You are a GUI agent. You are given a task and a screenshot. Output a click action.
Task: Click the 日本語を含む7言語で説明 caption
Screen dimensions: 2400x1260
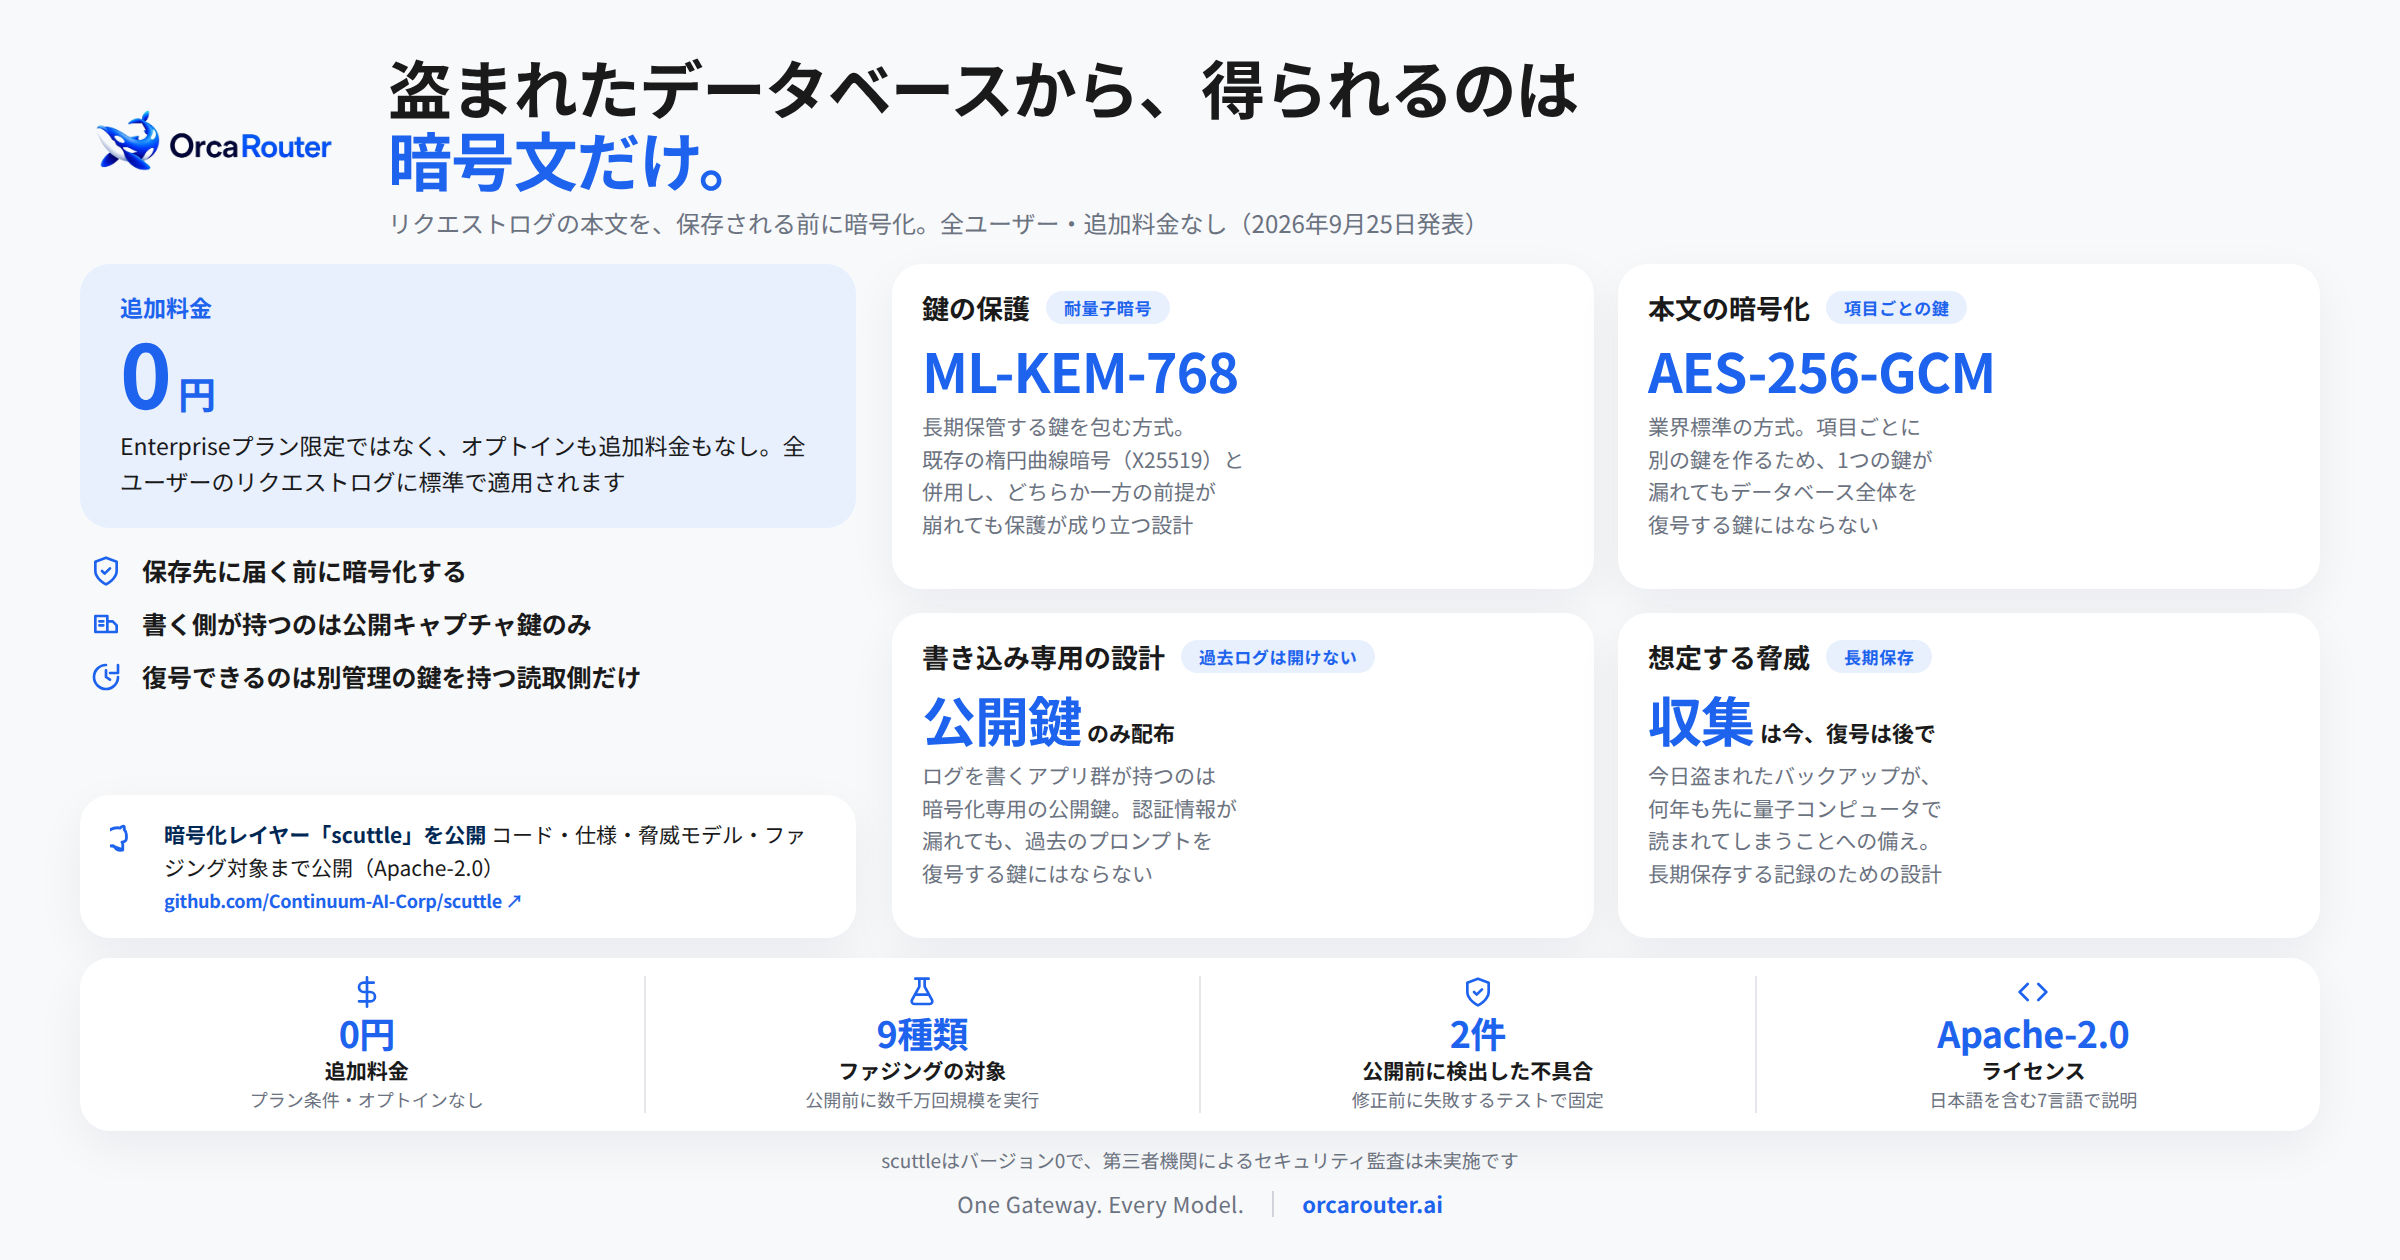click(x=2033, y=1100)
